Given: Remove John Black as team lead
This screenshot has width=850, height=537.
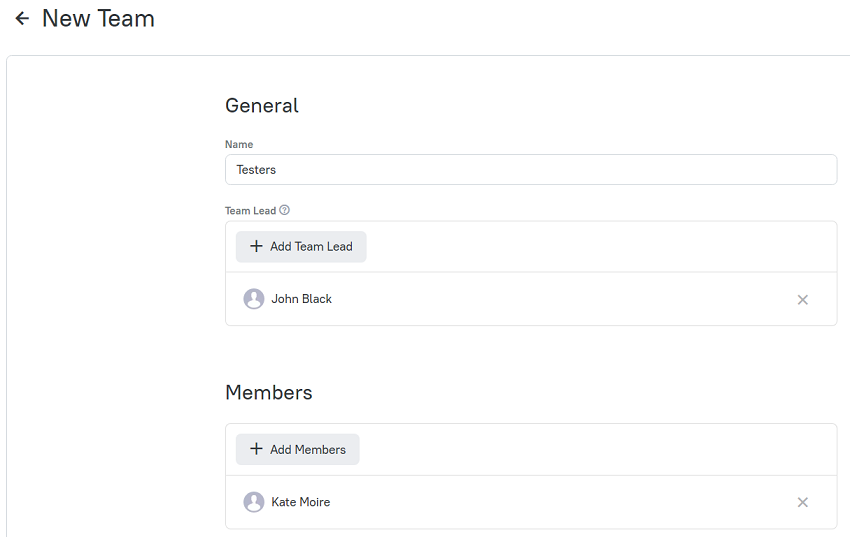Looking at the screenshot, I should [x=803, y=300].
